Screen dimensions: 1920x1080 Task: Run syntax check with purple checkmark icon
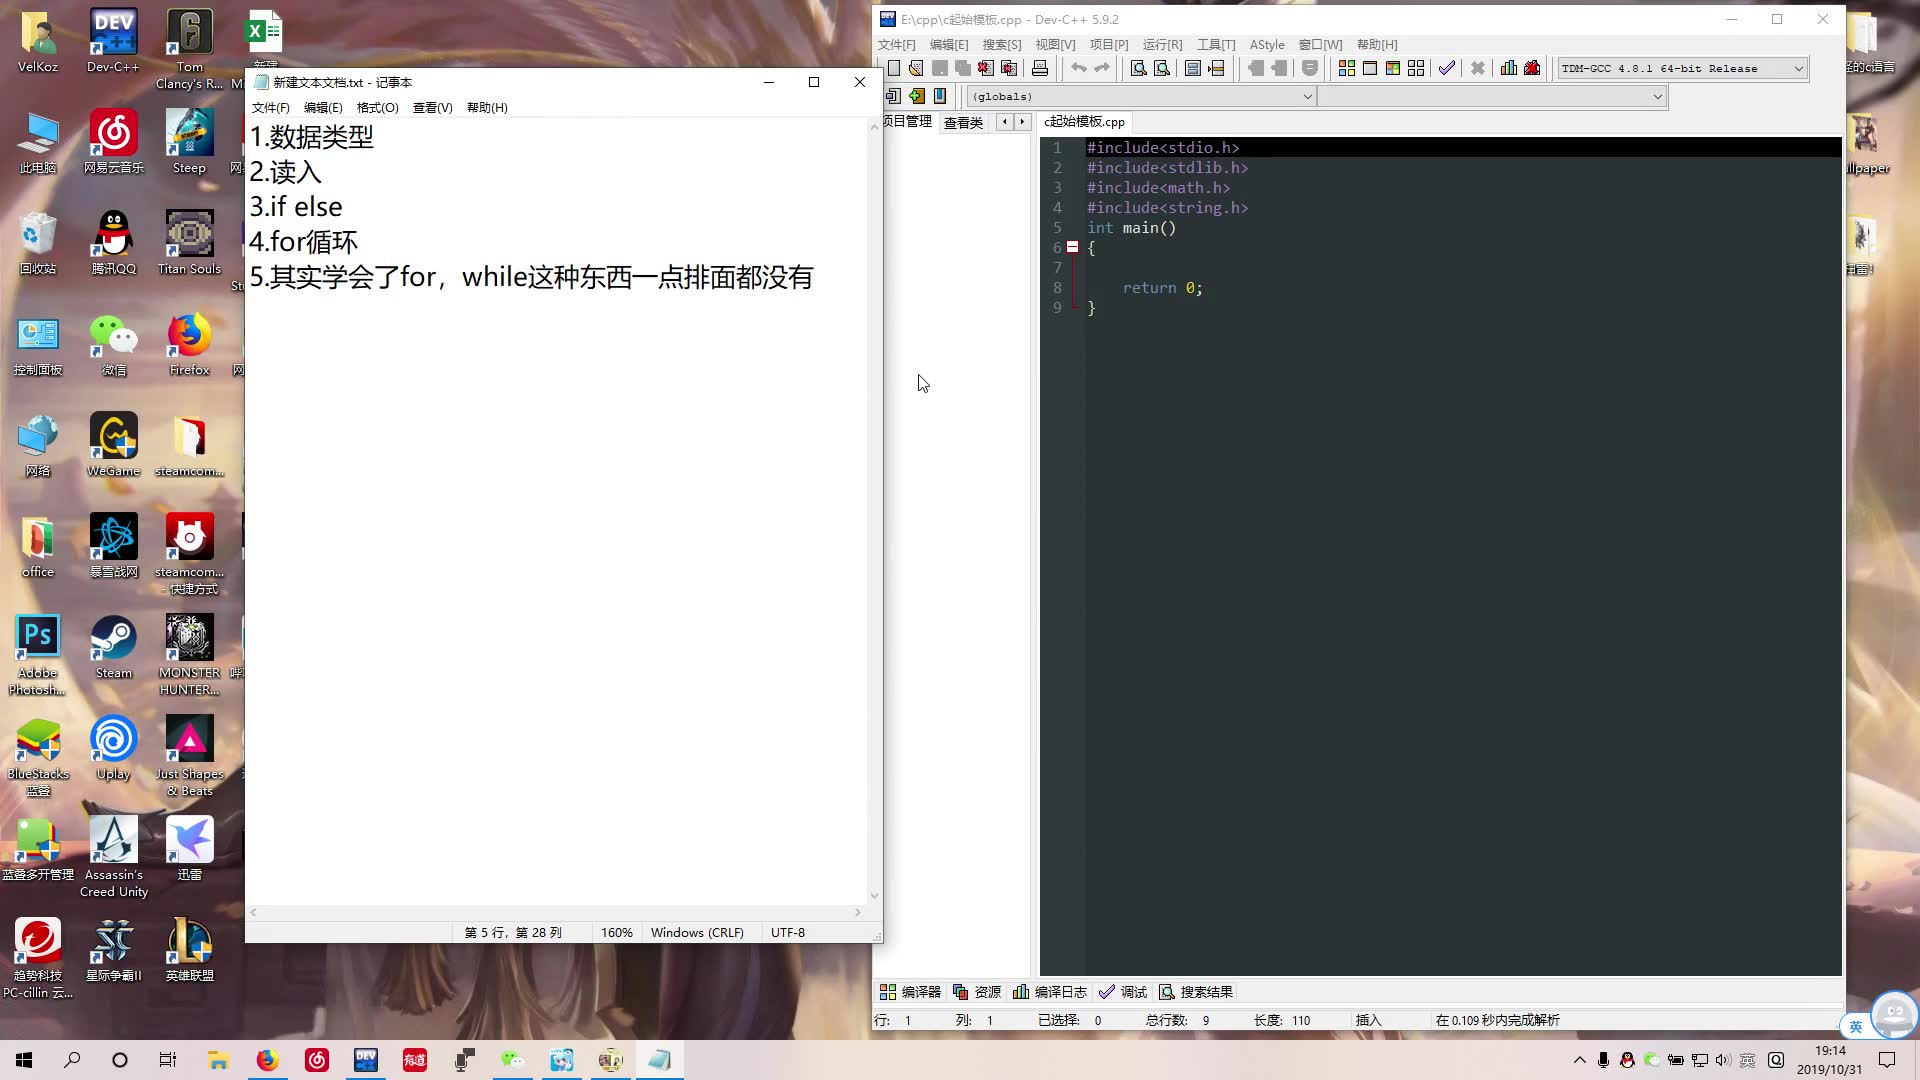[x=1447, y=68]
